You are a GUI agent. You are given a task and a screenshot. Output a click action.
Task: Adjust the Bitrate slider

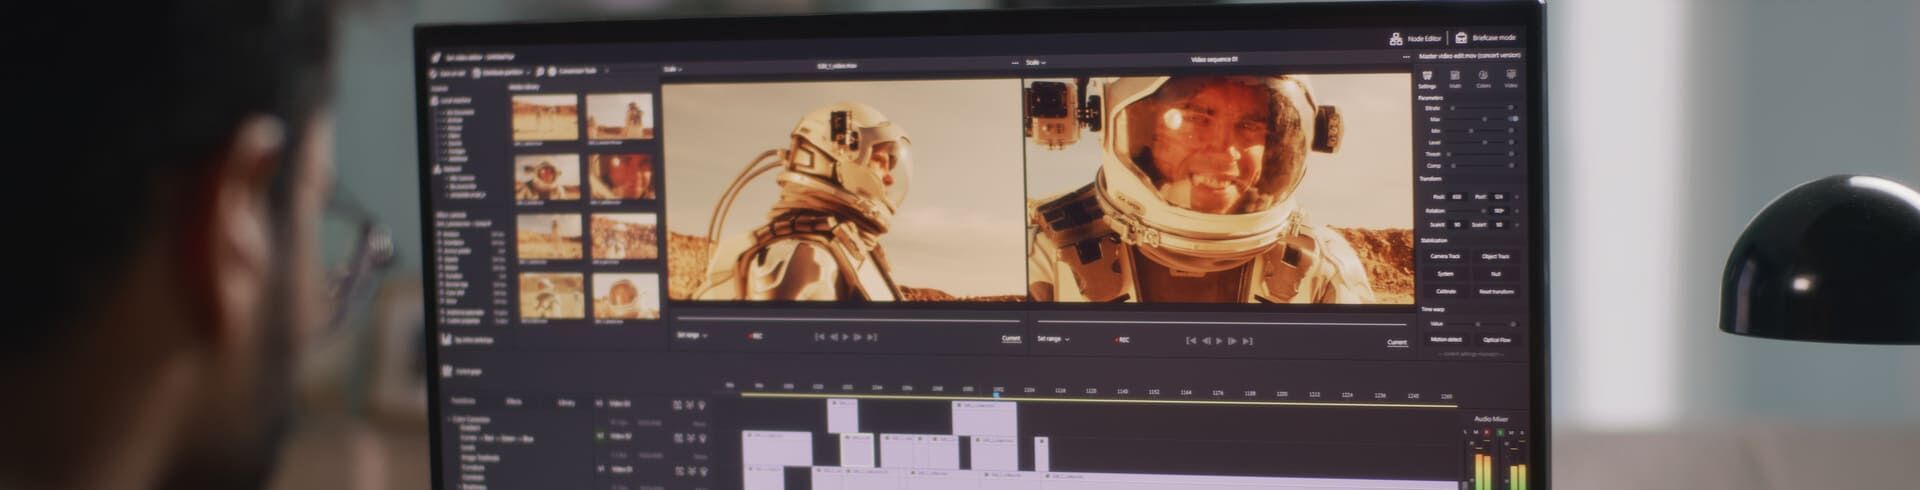coord(1482,107)
